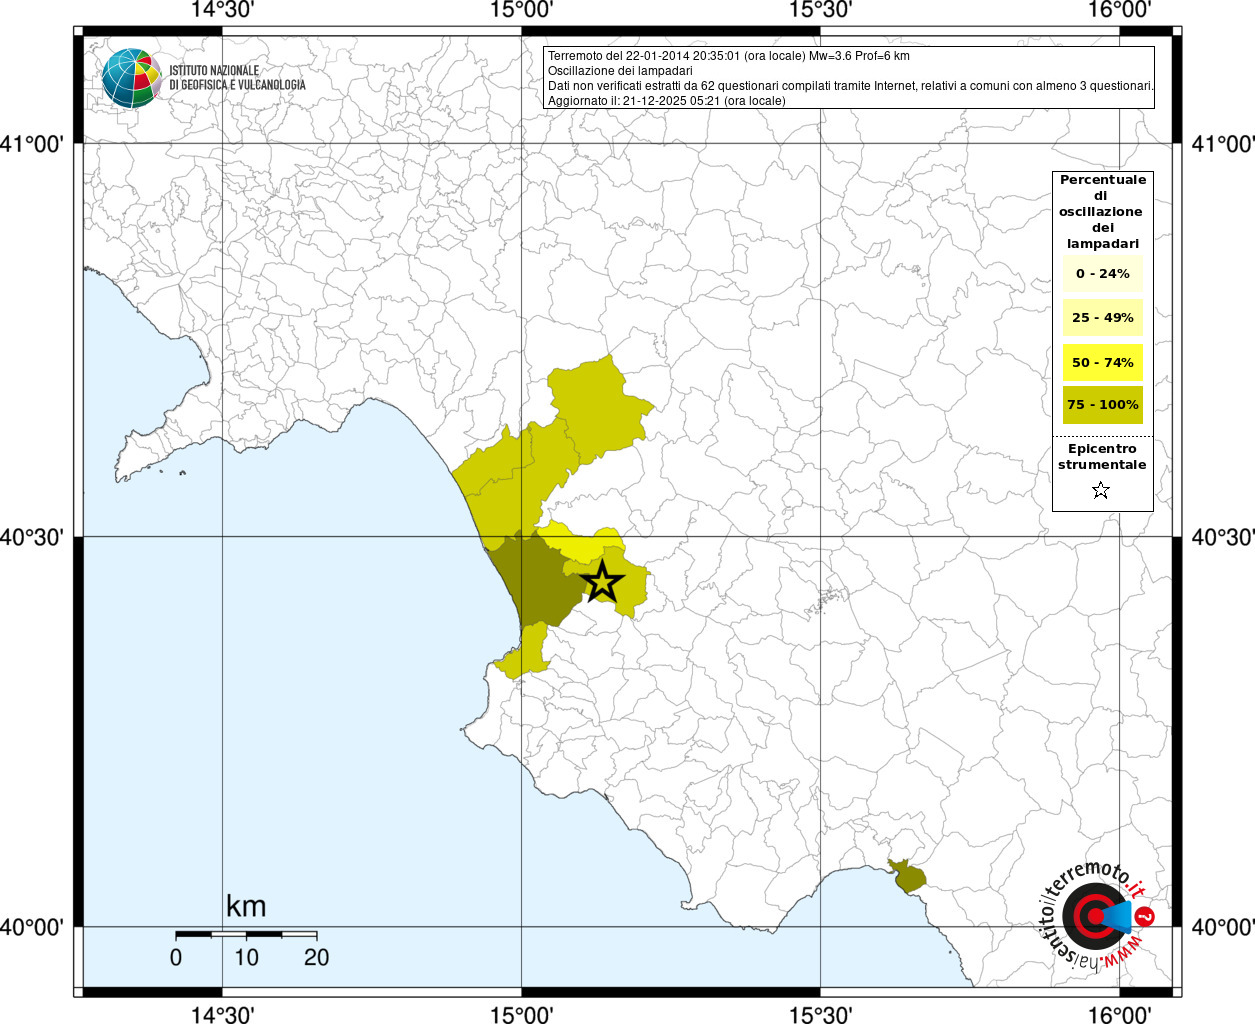Image resolution: width=1255 pixels, height=1024 pixels.
Task: Click the bright yellow municipality north of the epicenter
Action: (583, 541)
